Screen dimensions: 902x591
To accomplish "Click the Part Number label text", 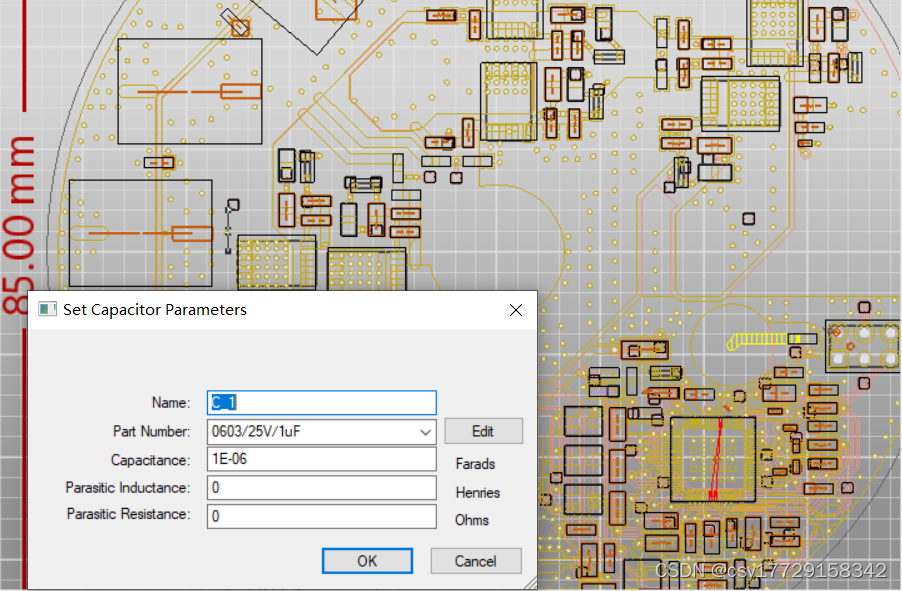I will click(x=151, y=432).
